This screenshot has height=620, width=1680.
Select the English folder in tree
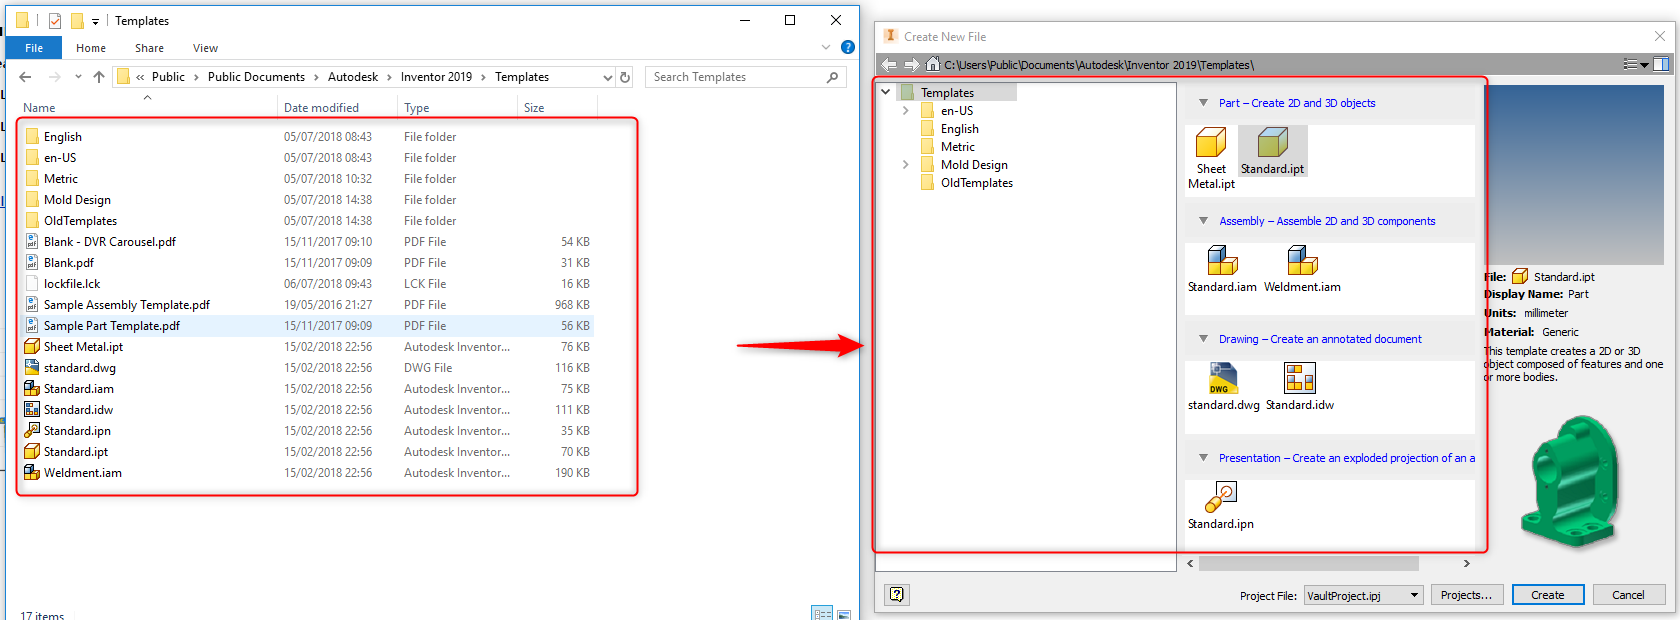960,129
